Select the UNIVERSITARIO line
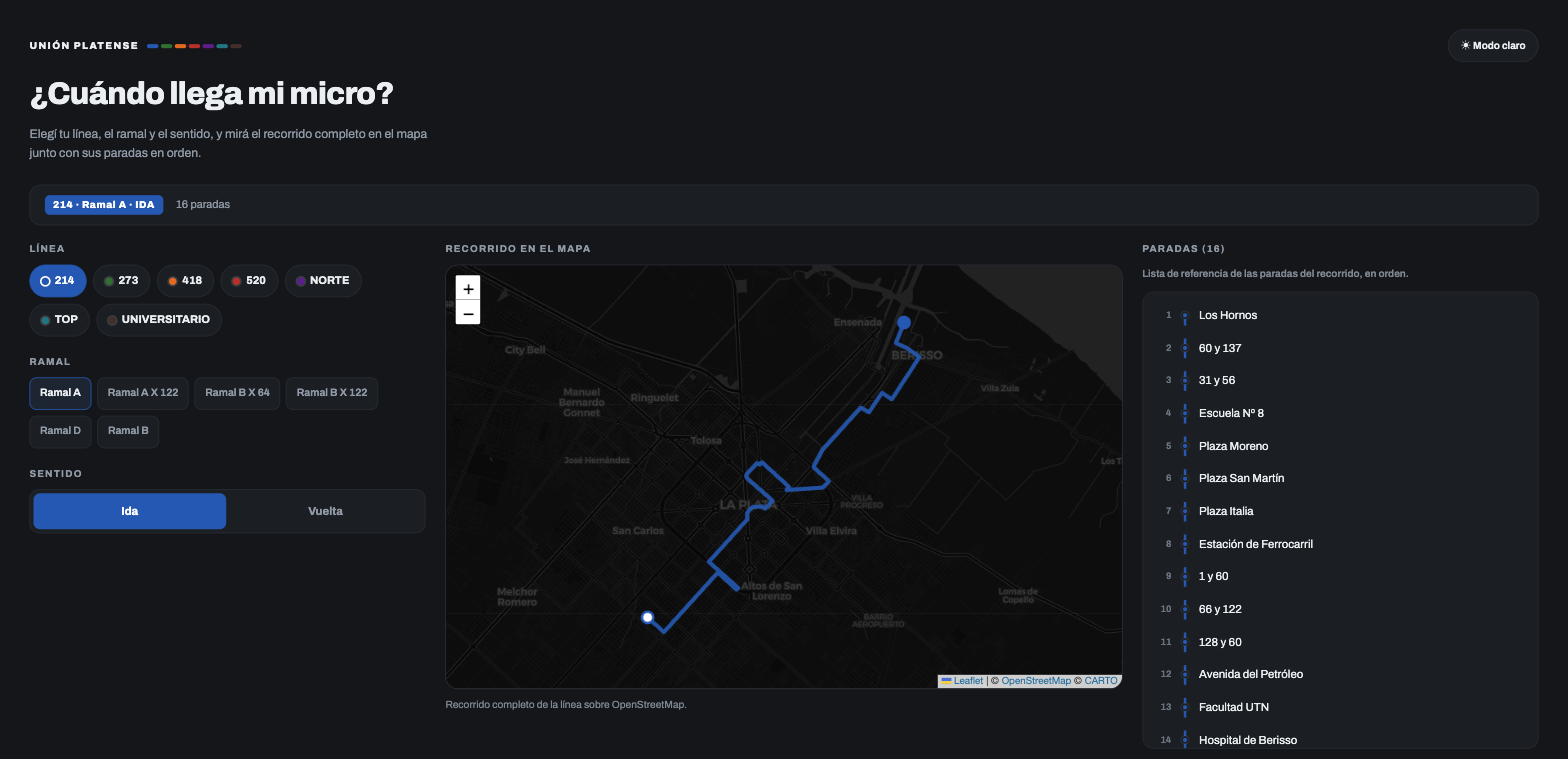 pyautogui.click(x=159, y=320)
